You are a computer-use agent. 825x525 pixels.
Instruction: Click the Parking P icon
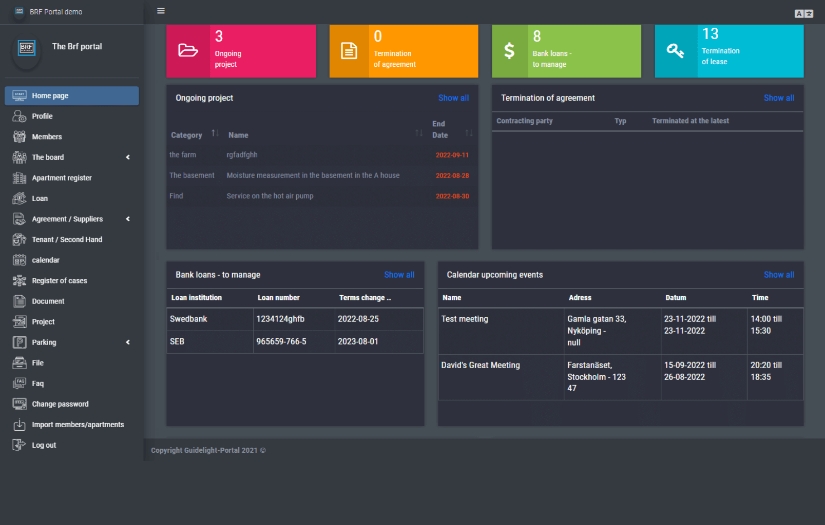(x=19, y=342)
